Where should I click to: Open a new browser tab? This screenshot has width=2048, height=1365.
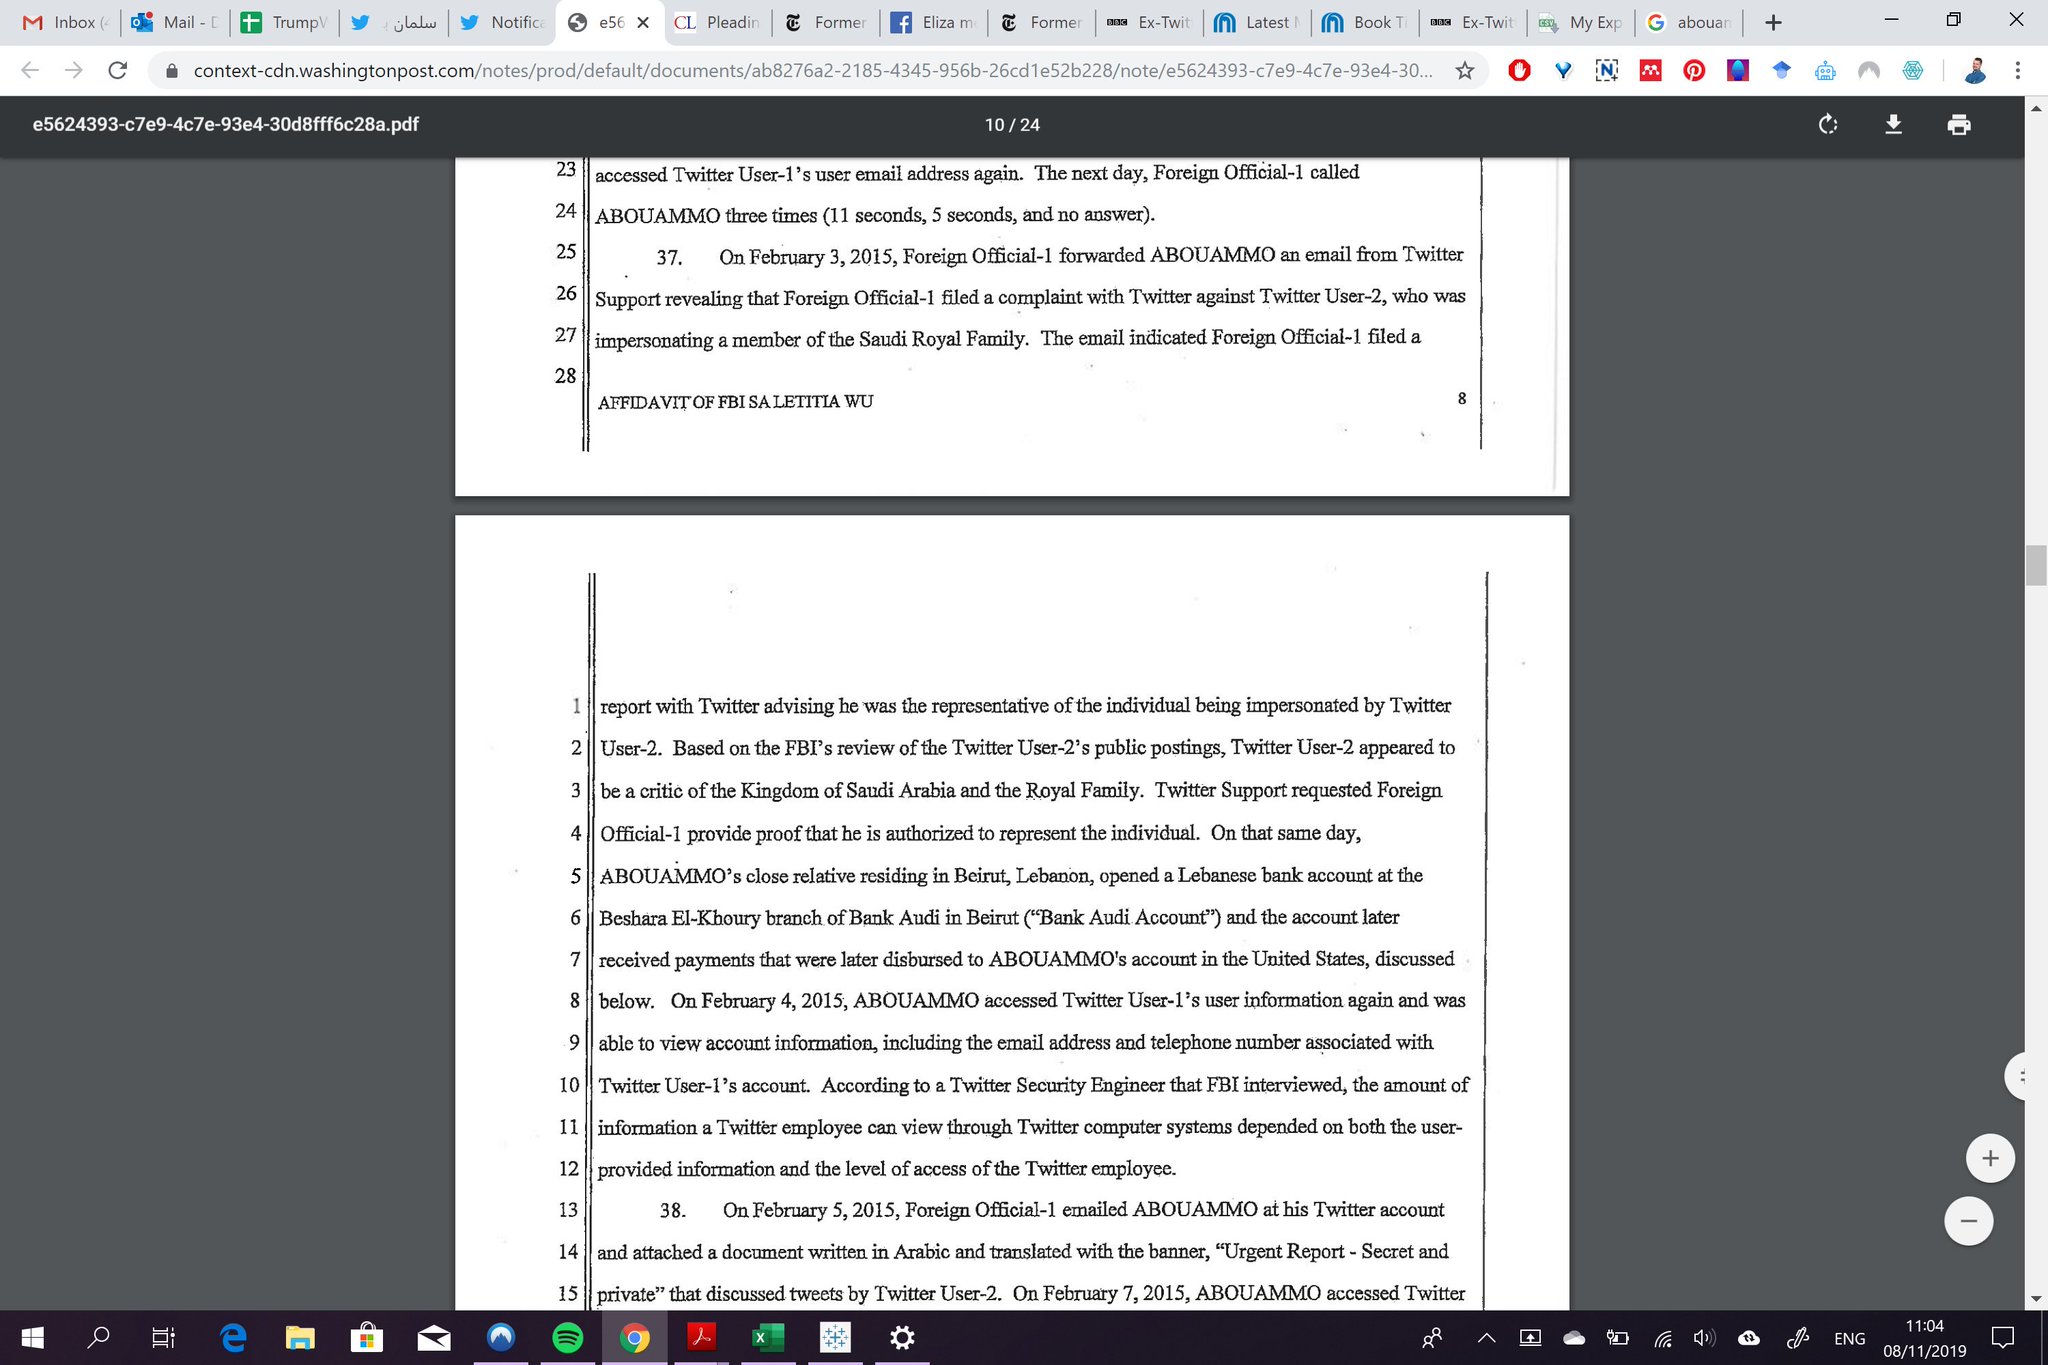(x=1773, y=22)
